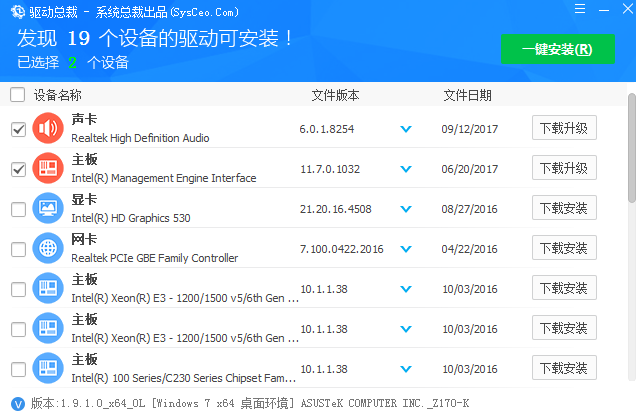This screenshot has height=415, width=636.
Task: Click the 已选择 2 个设备 text
Action: coord(73,62)
